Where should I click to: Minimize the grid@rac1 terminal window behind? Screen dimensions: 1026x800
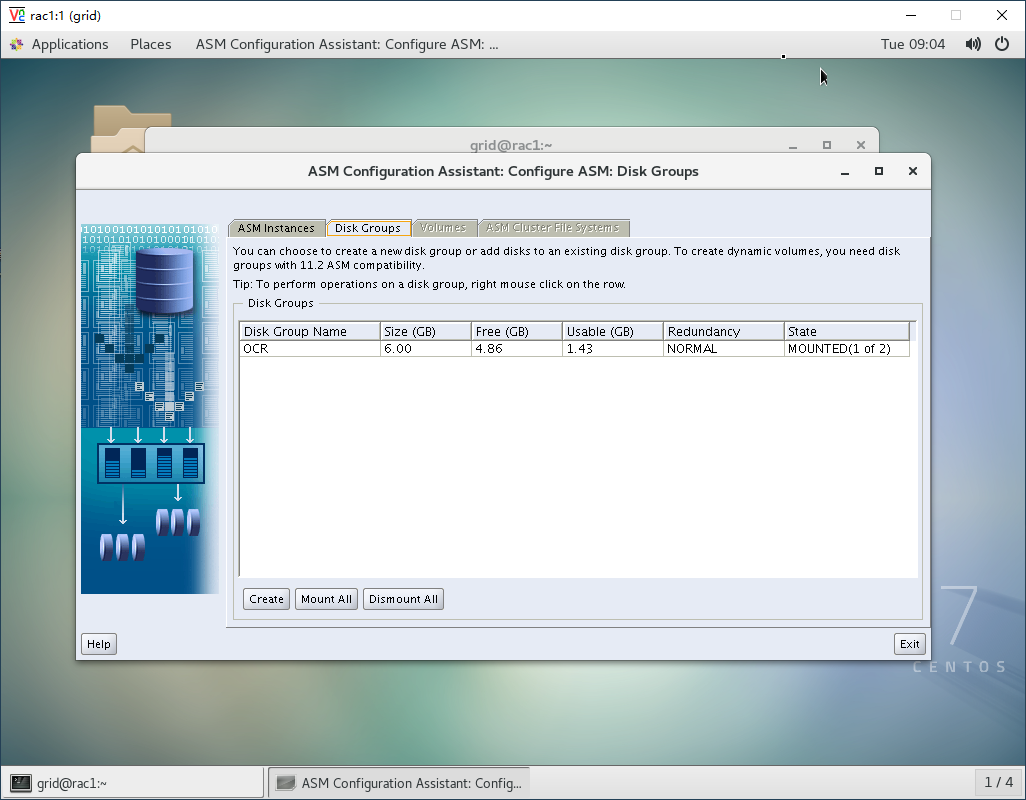click(793, 147)
